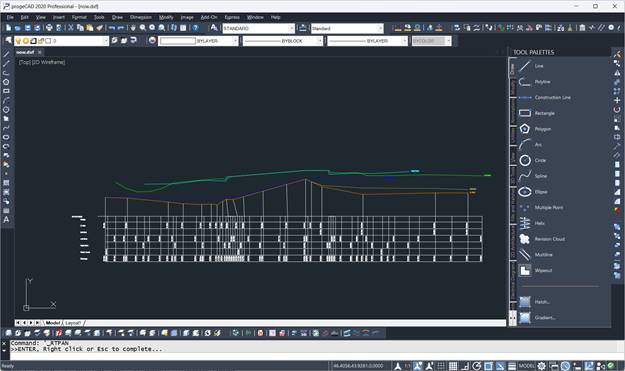Screen dimensions: 625x371
Task: Switch to the Layout1 tab
Action: 73,323
